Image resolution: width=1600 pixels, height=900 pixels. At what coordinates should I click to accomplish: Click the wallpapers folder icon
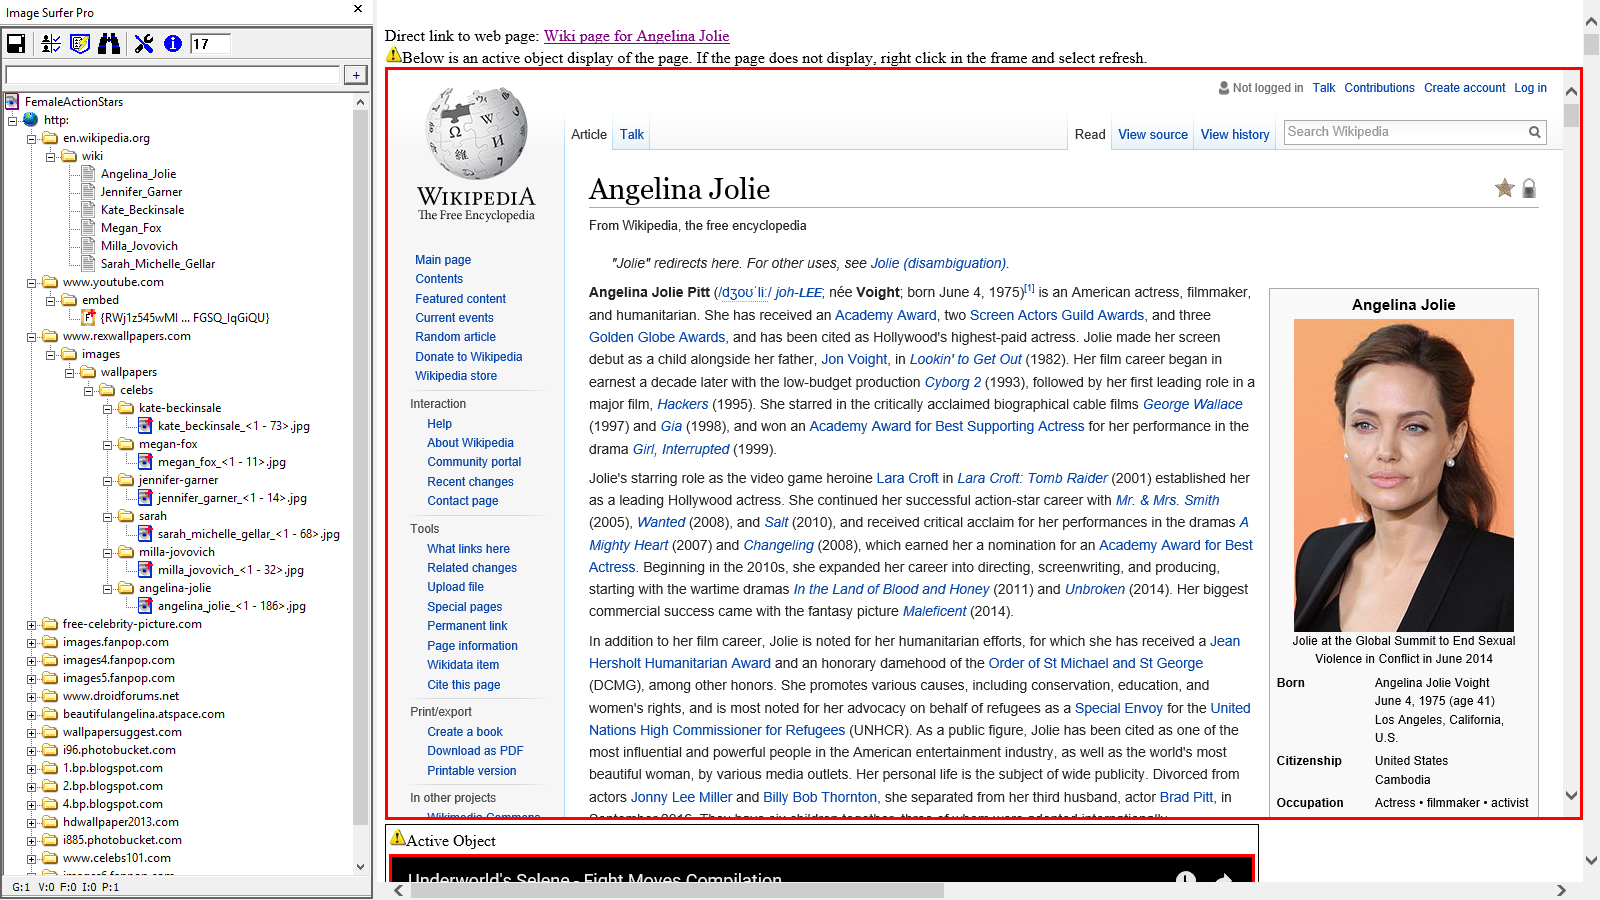(88, 371)
